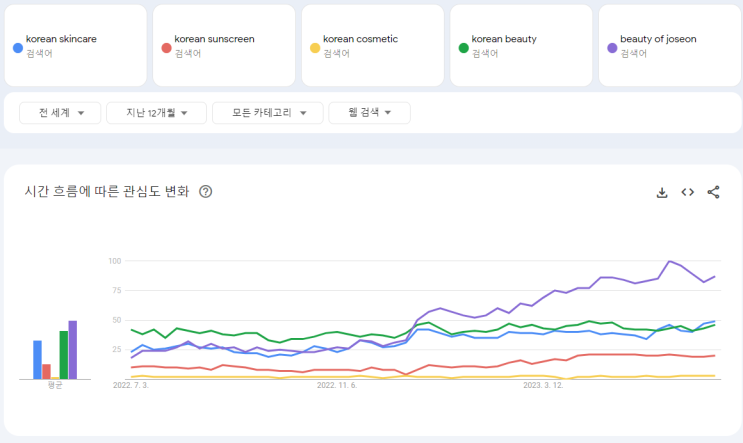Open the embed code icon
The width and height of the screenshot is (743, 443).
688,193
